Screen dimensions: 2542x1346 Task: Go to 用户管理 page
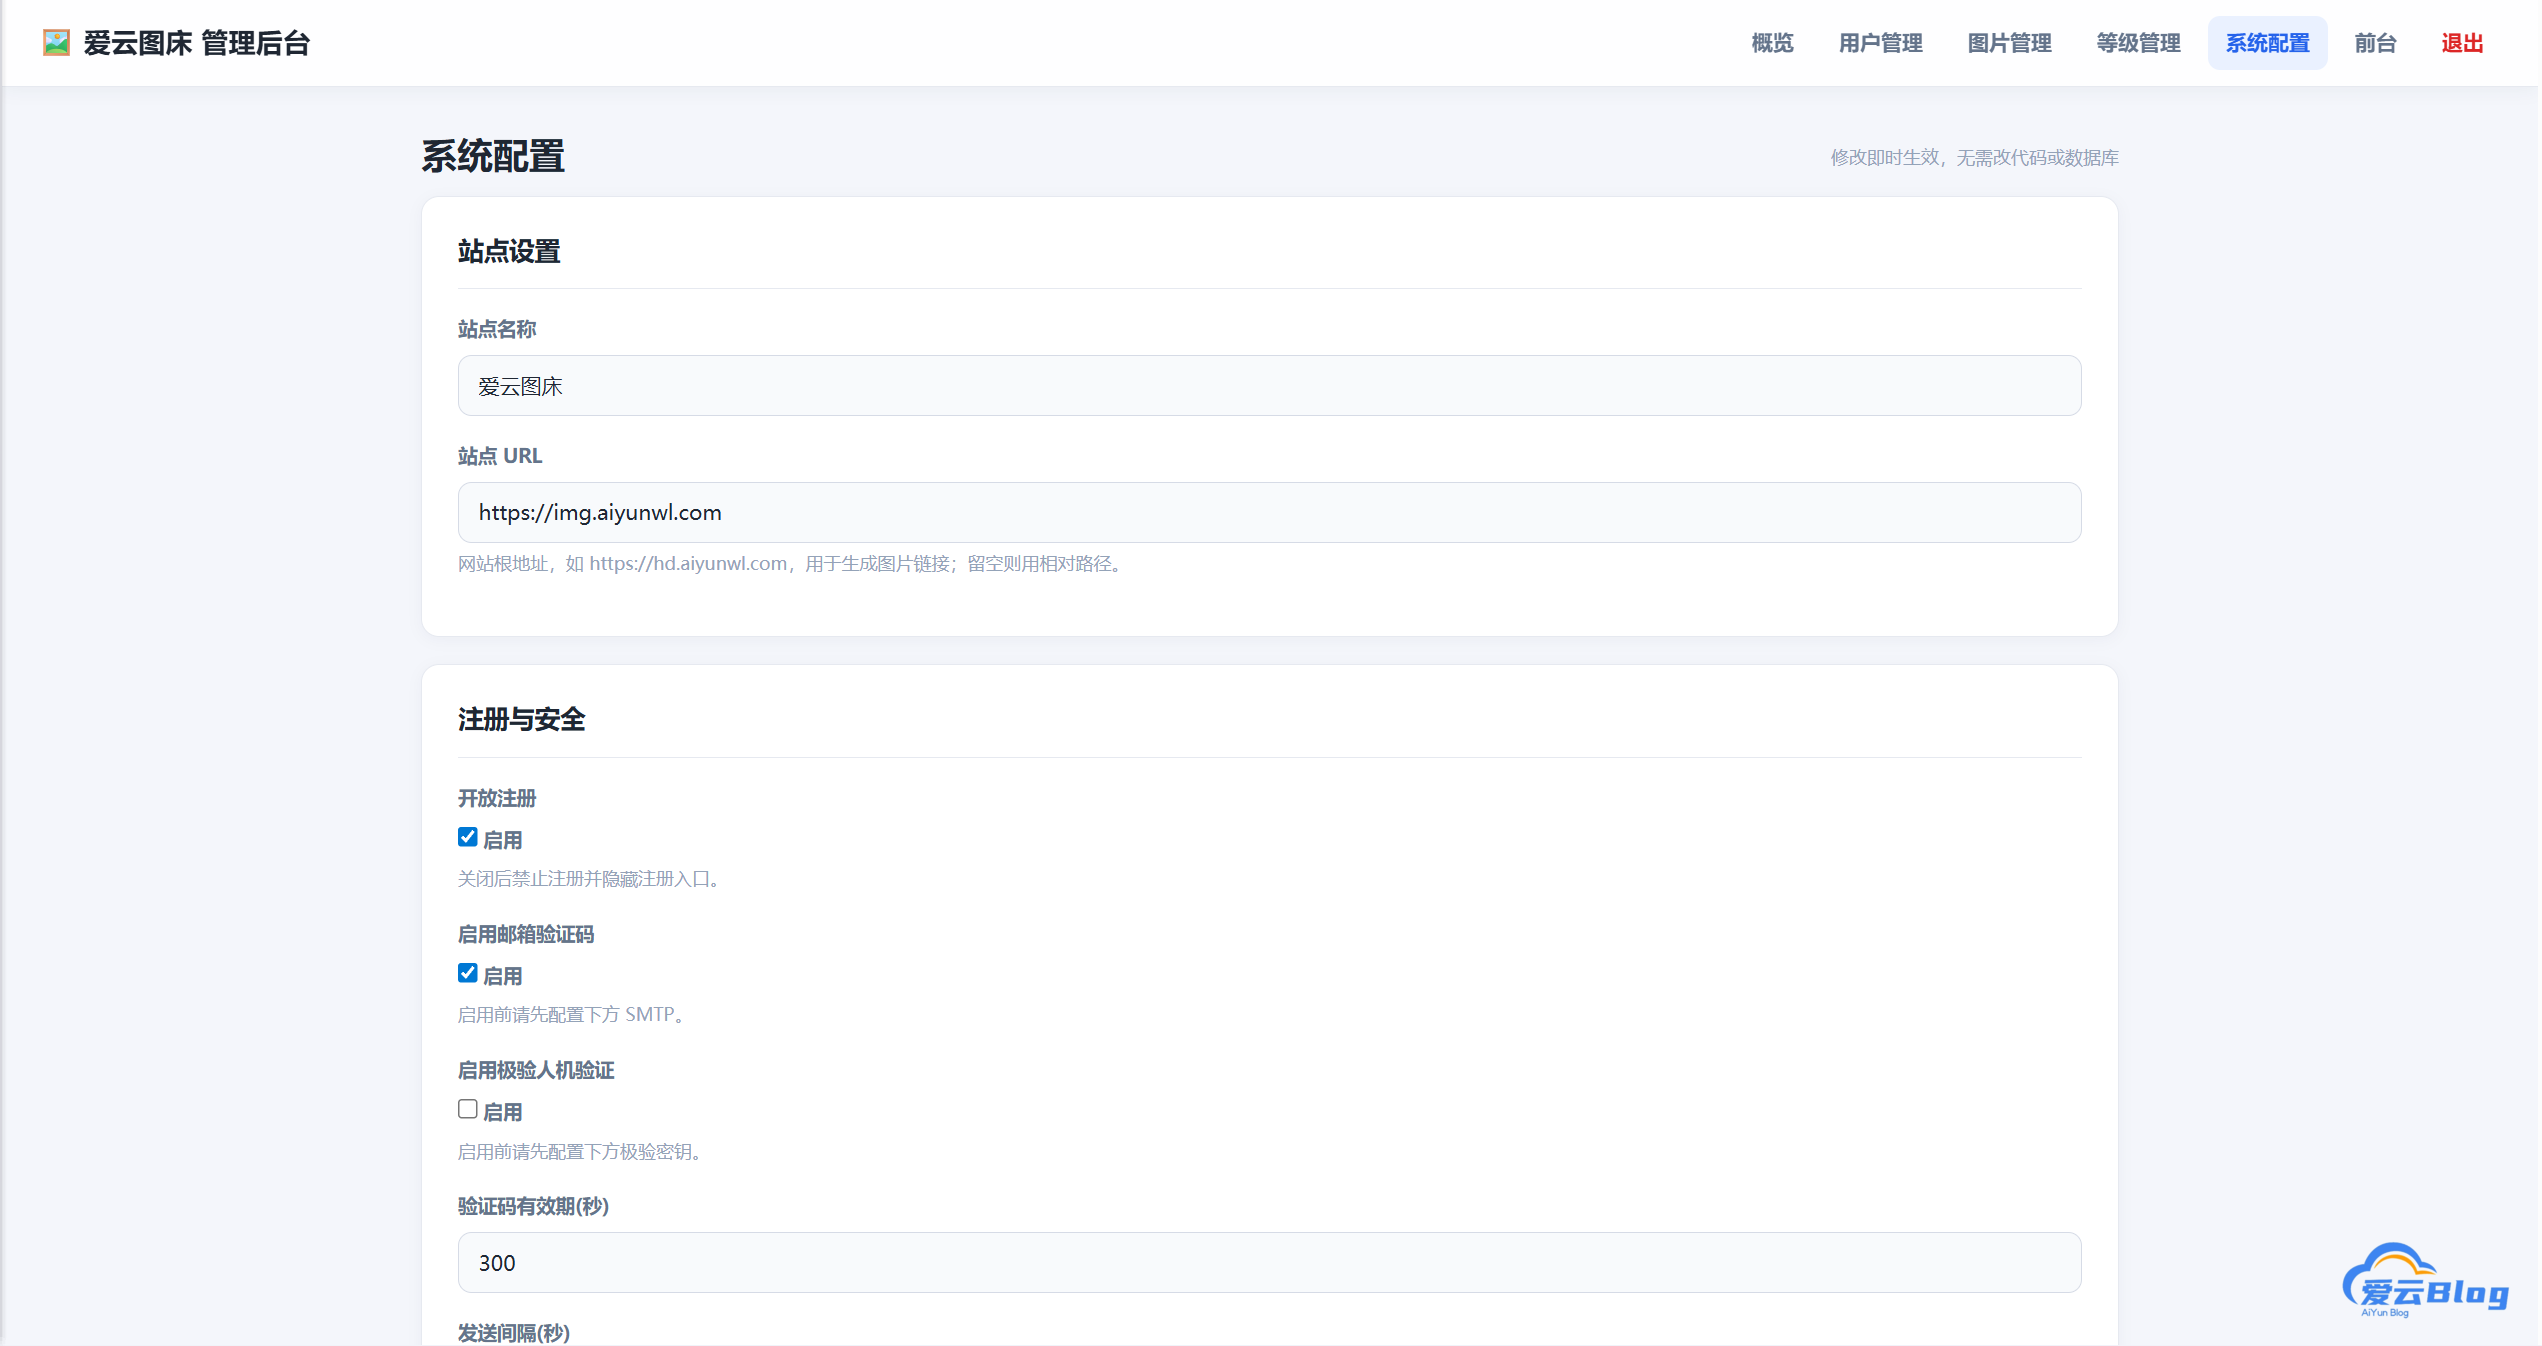pyautogui.click(x=1880, y=43)
